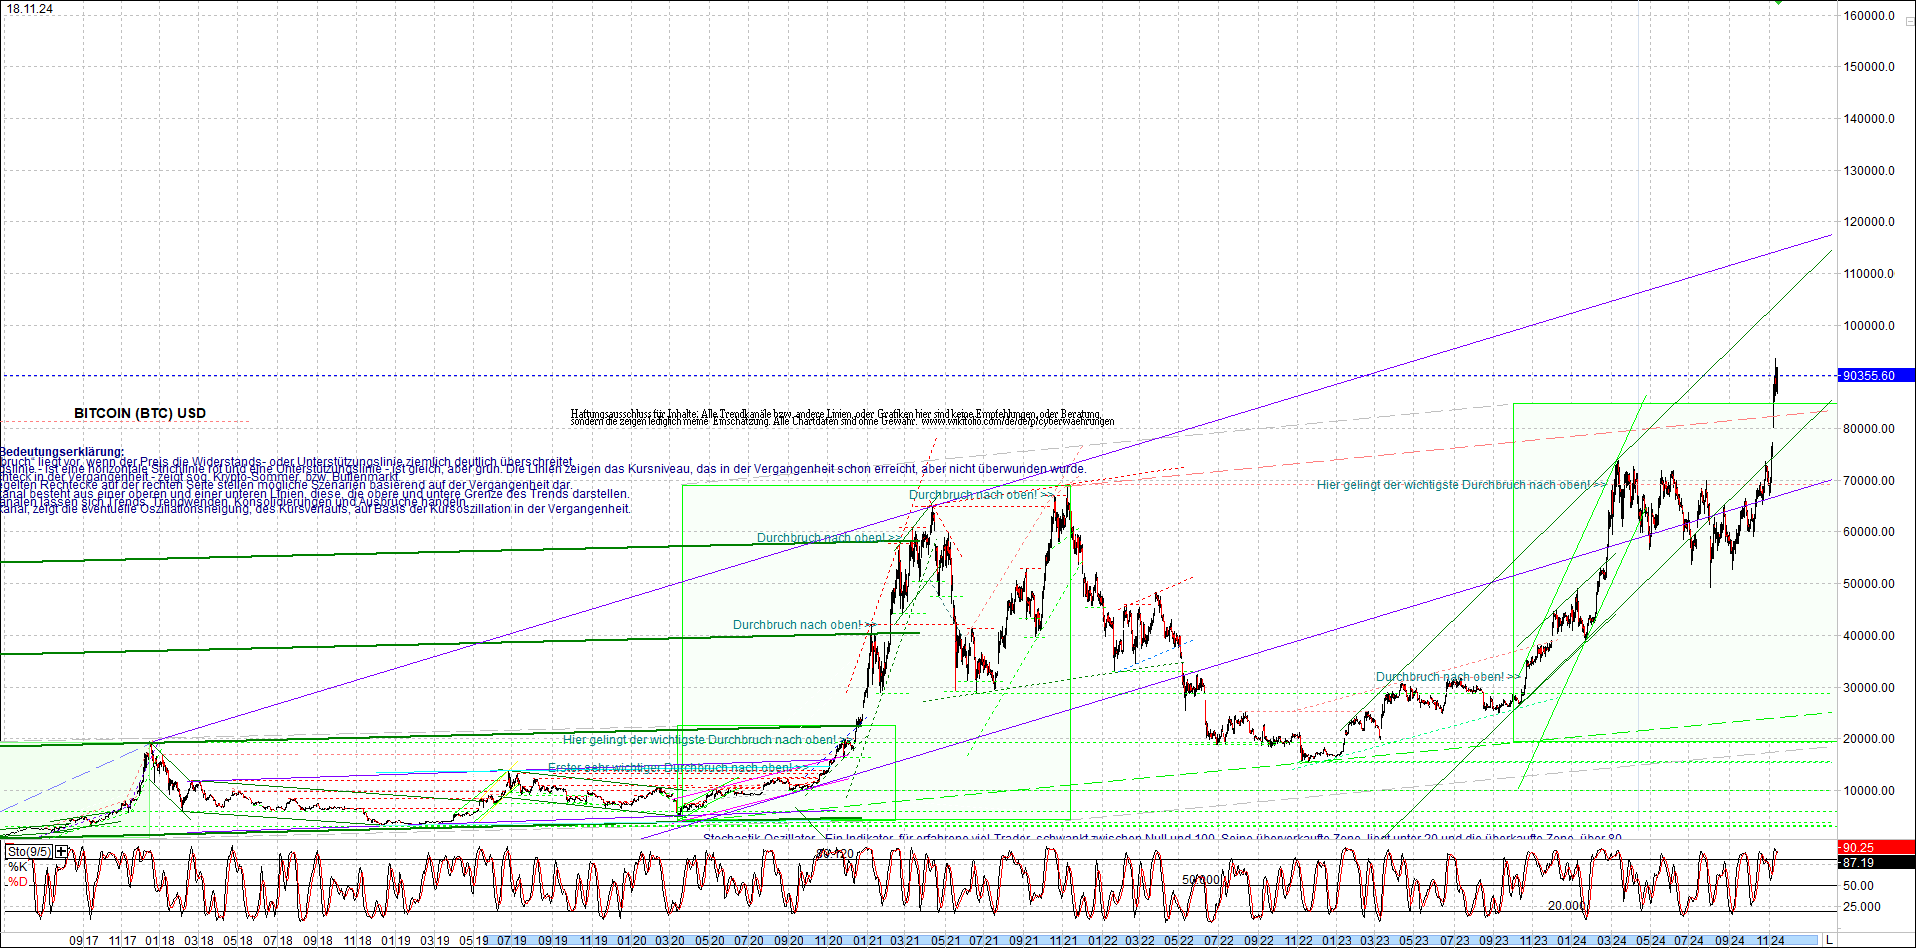This screenshot has height=948, width=1916.
Task: Click the 150000.0 price axis label
Action: coord(1869,67)
